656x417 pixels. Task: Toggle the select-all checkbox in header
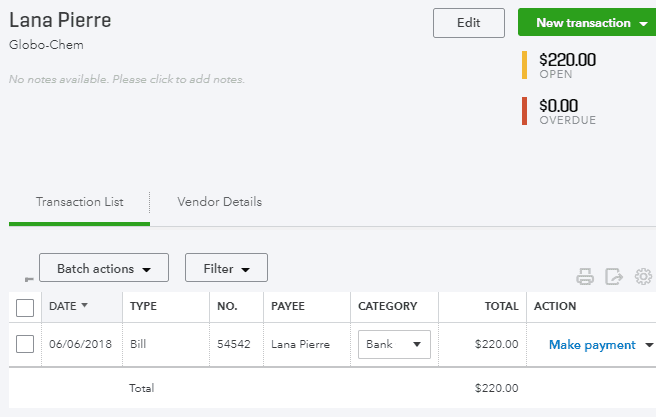click(25, 308)
